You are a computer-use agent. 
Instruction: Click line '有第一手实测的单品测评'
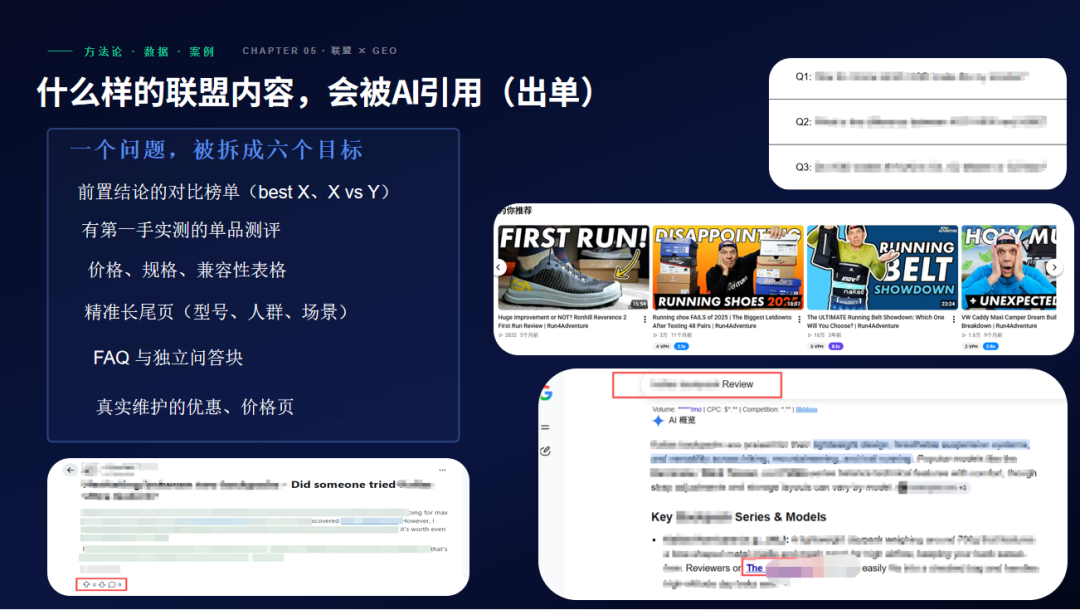[x=181, y=230]
